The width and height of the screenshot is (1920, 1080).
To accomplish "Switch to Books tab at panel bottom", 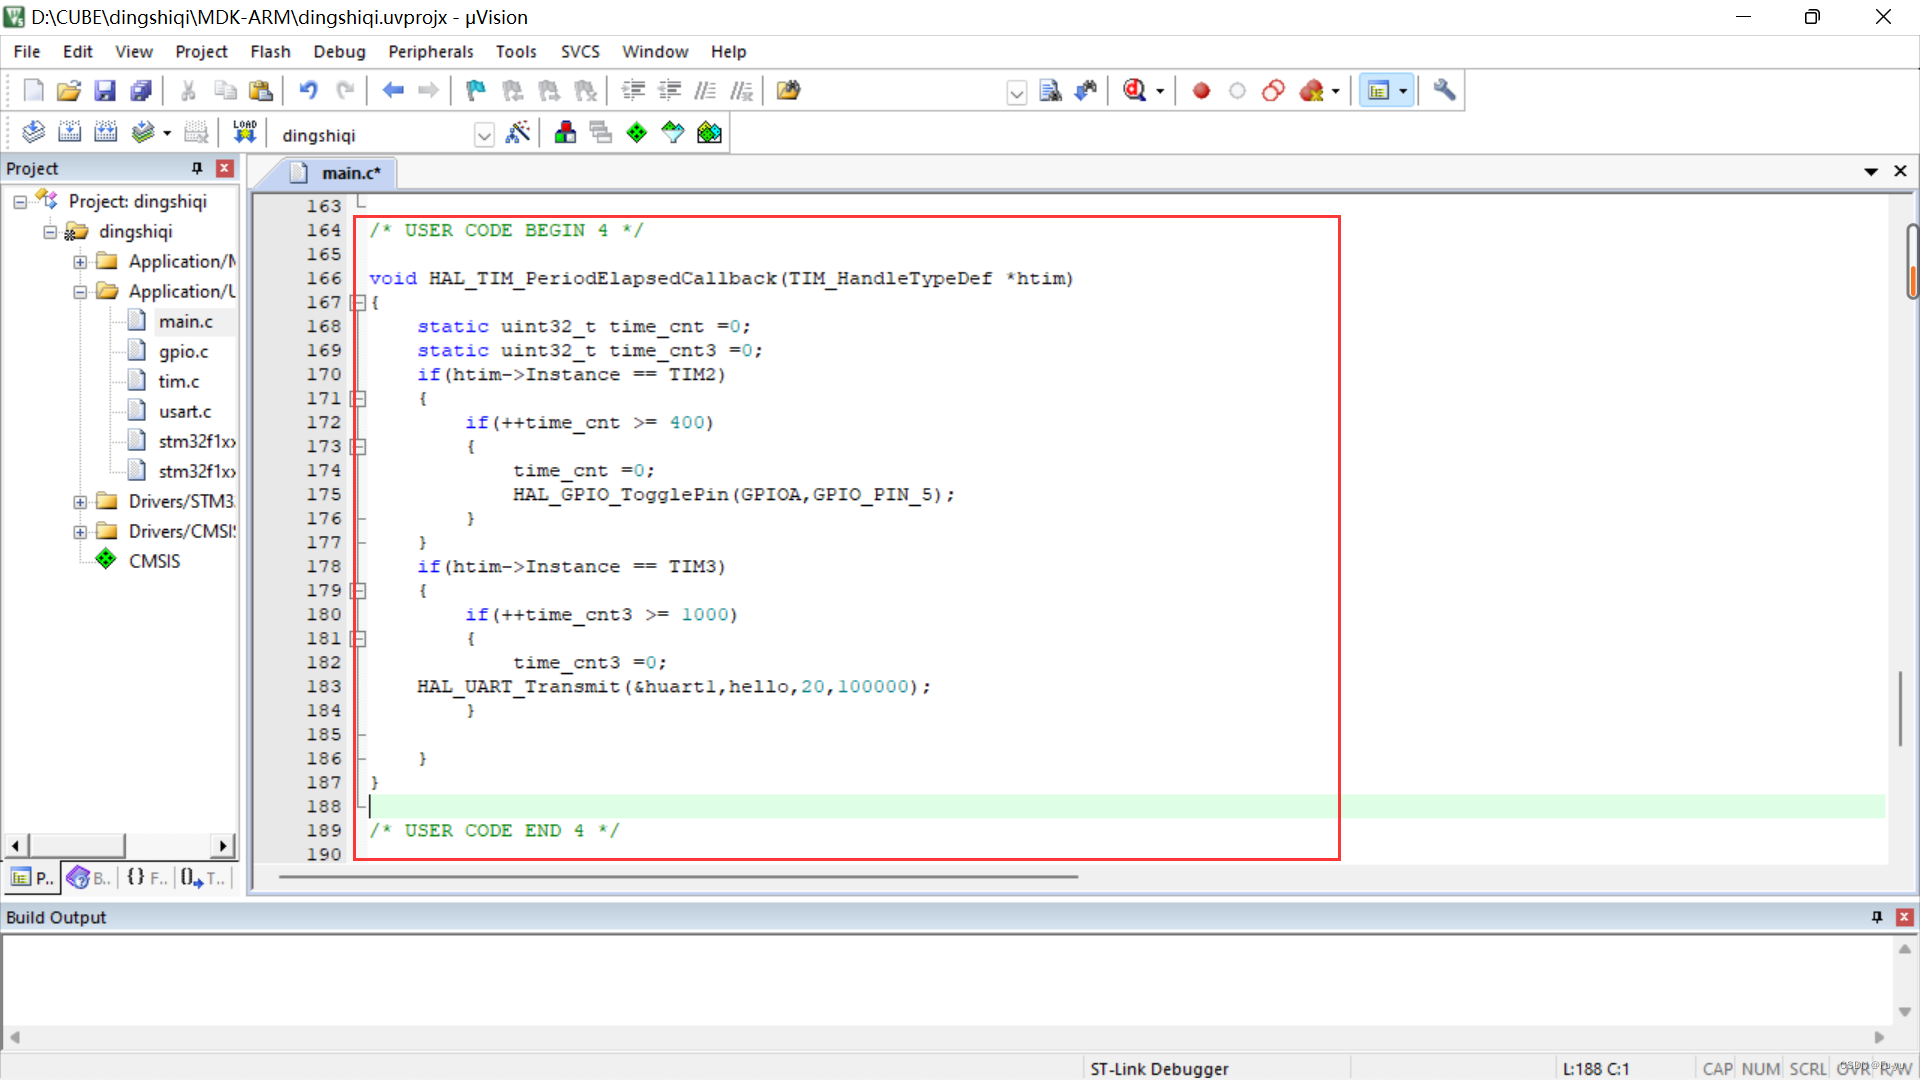I will pos(88,878).
